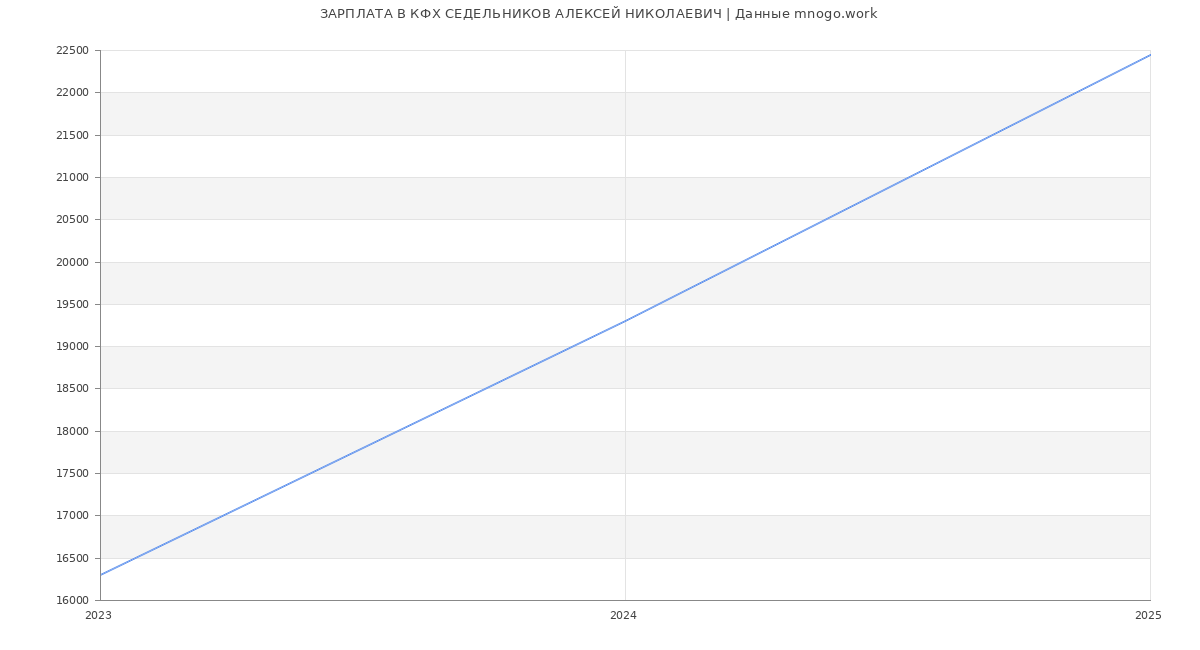Click the 19500 y-axis label
The width and height of the screenshot is (1200, 650).
pos(72,305)
